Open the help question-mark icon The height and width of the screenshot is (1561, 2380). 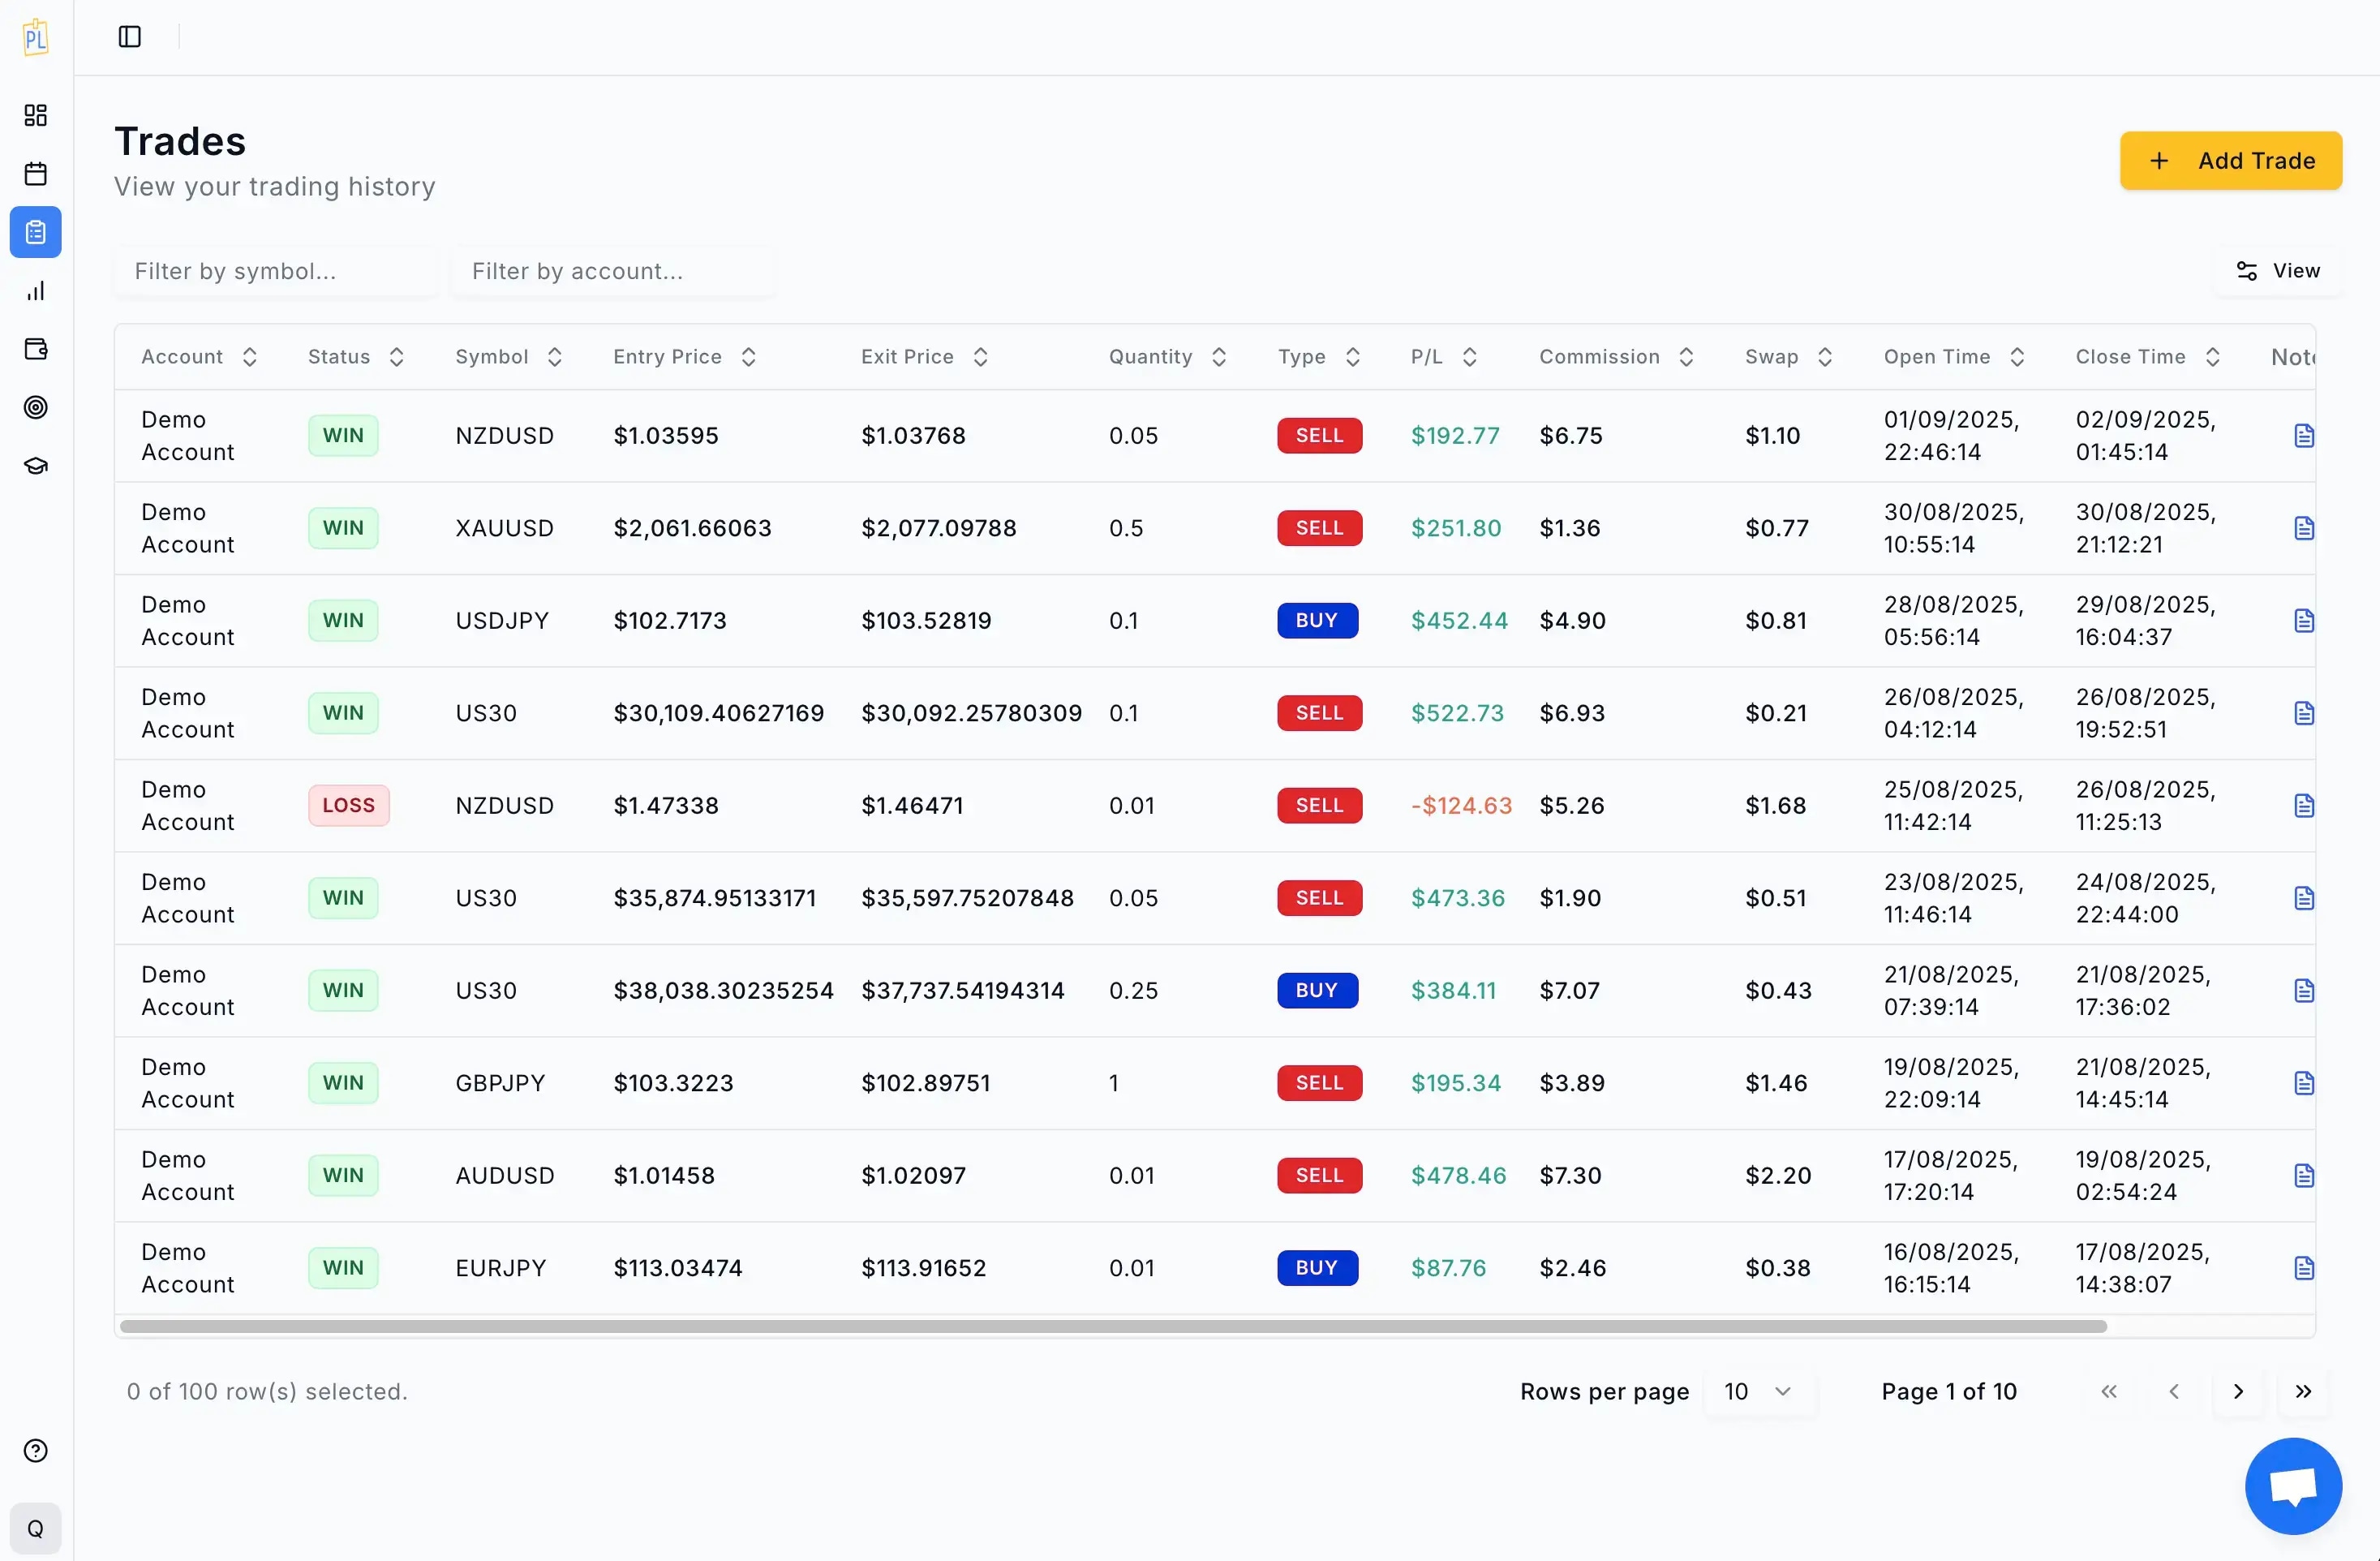36,1450
